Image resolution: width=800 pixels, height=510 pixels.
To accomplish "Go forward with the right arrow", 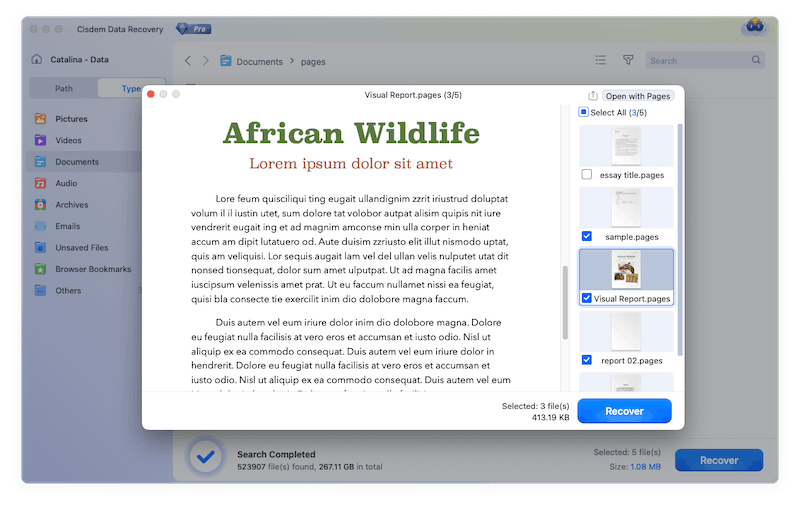I will [206, 61].
